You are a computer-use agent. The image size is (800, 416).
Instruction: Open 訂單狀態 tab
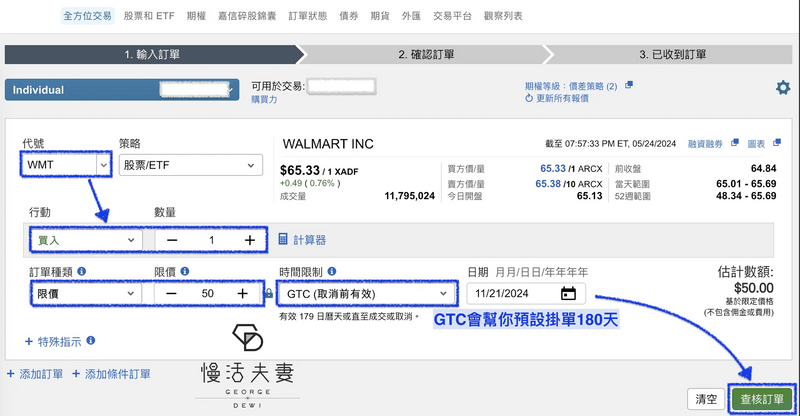click(x=308, y=16)
